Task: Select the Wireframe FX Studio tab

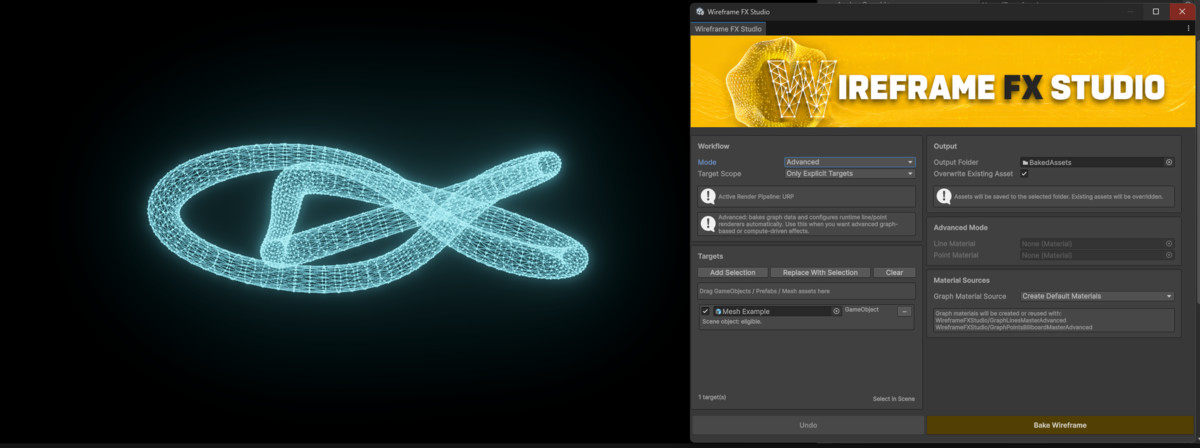Action: (729, 28)
